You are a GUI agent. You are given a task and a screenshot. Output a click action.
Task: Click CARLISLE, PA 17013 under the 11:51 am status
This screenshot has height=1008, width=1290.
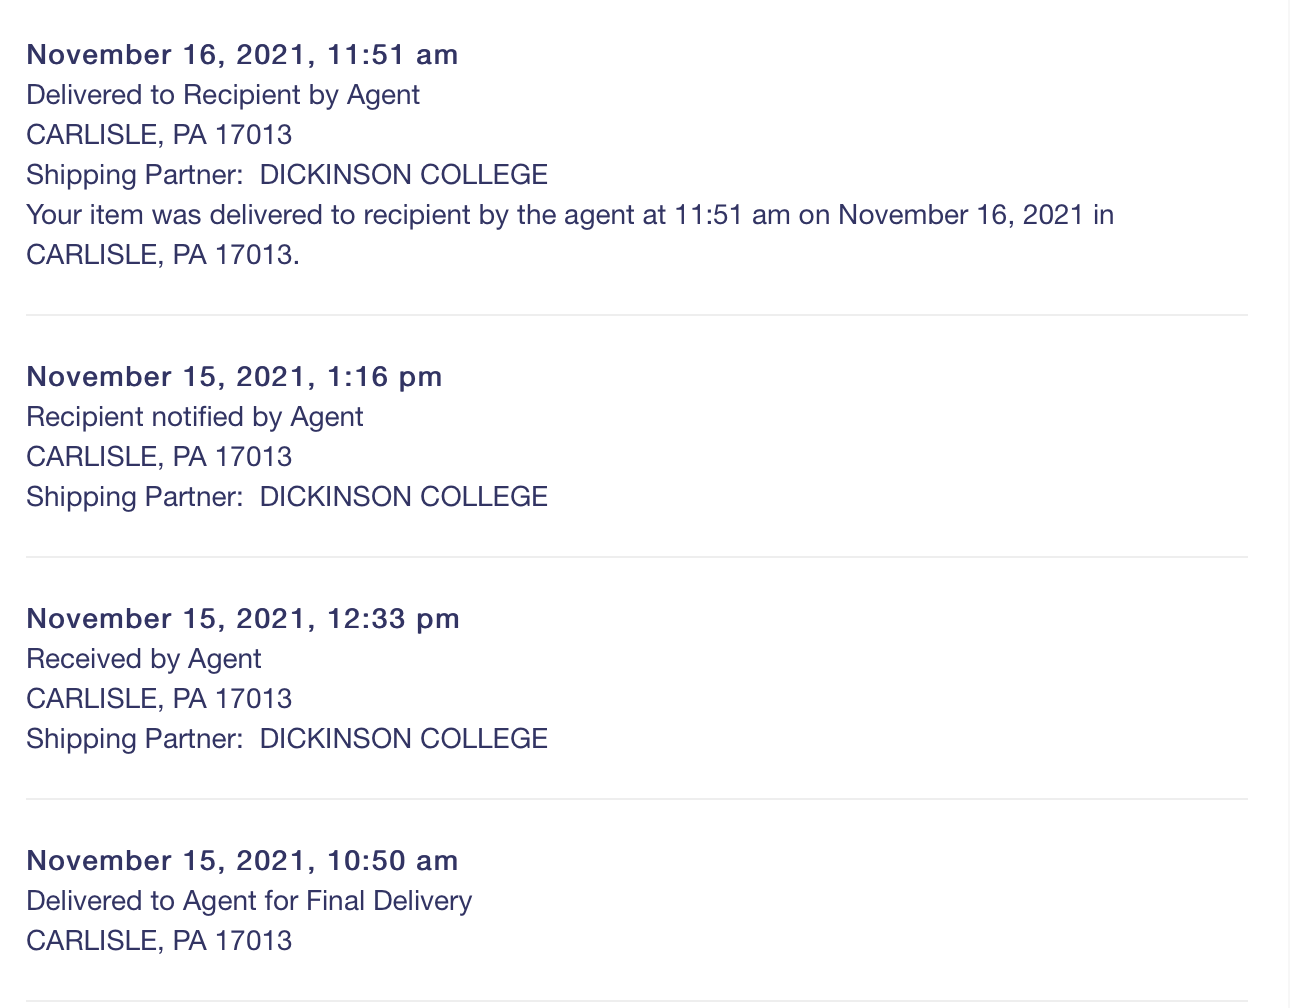click(159, 135)
